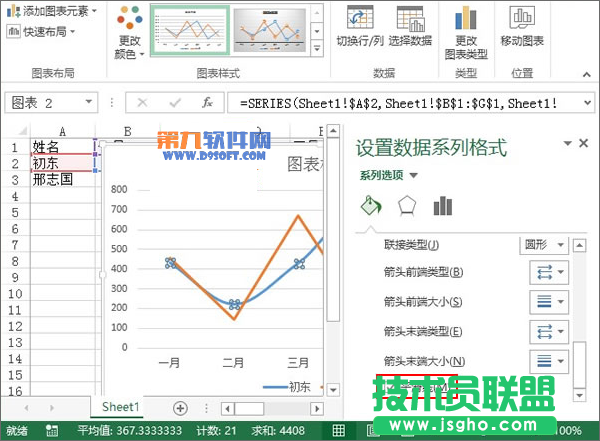Image resolution: width=600 pixels, height=441 pixels.
Task: Open 箭头末端类型 dropdown
Action: pos(549,332)
